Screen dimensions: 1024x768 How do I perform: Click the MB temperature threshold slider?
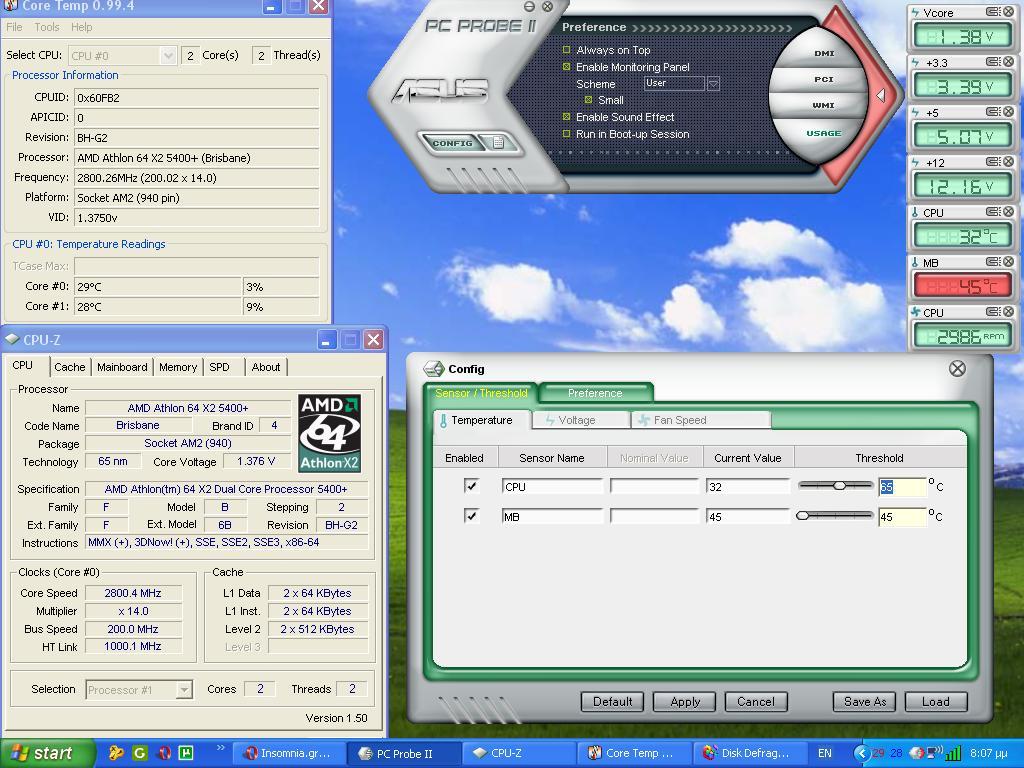click(x=835, y=515)
